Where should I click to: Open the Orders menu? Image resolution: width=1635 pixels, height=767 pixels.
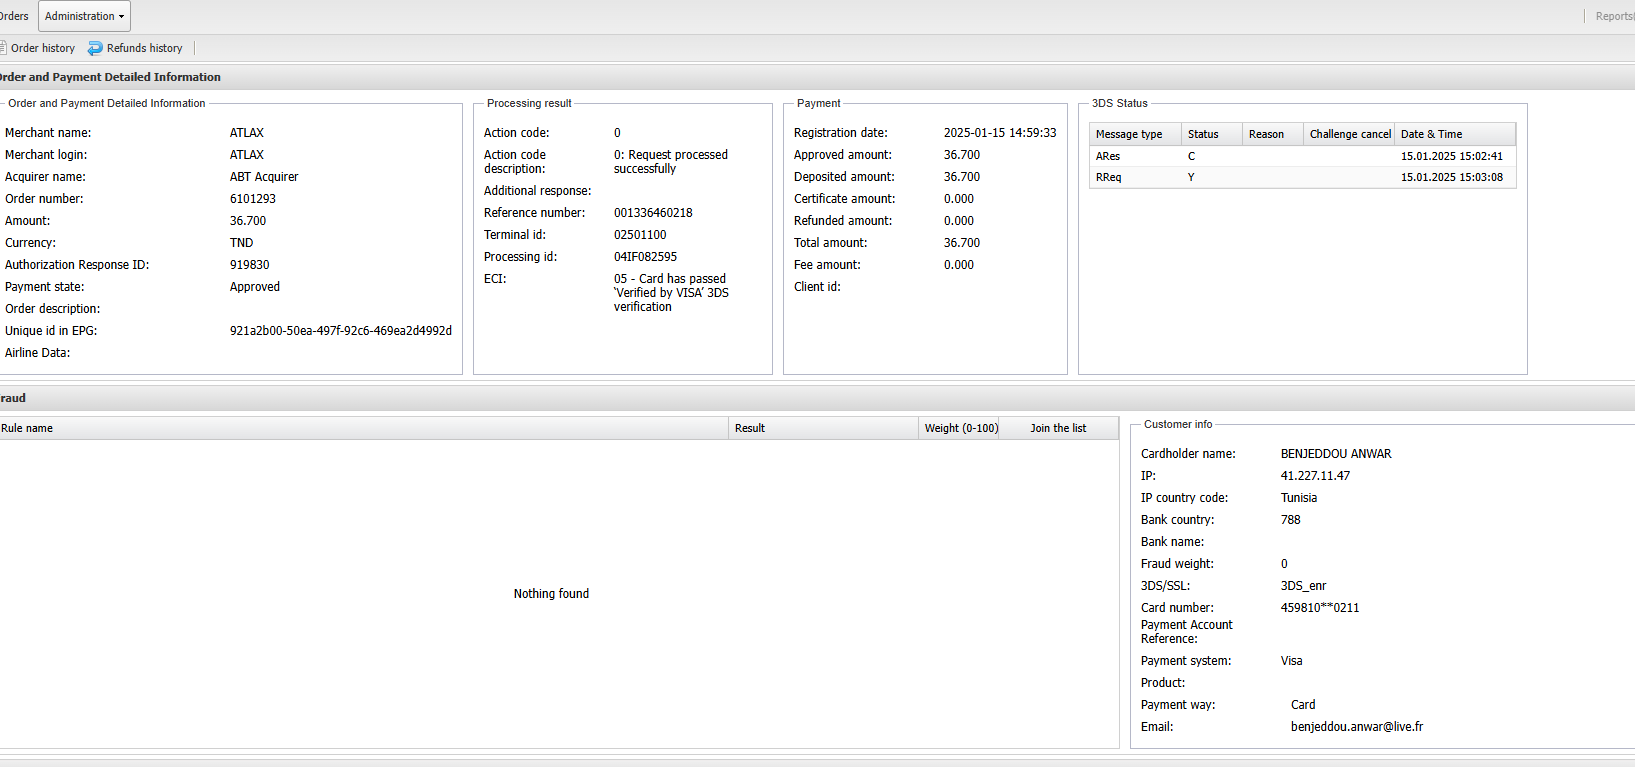point(14,16)
